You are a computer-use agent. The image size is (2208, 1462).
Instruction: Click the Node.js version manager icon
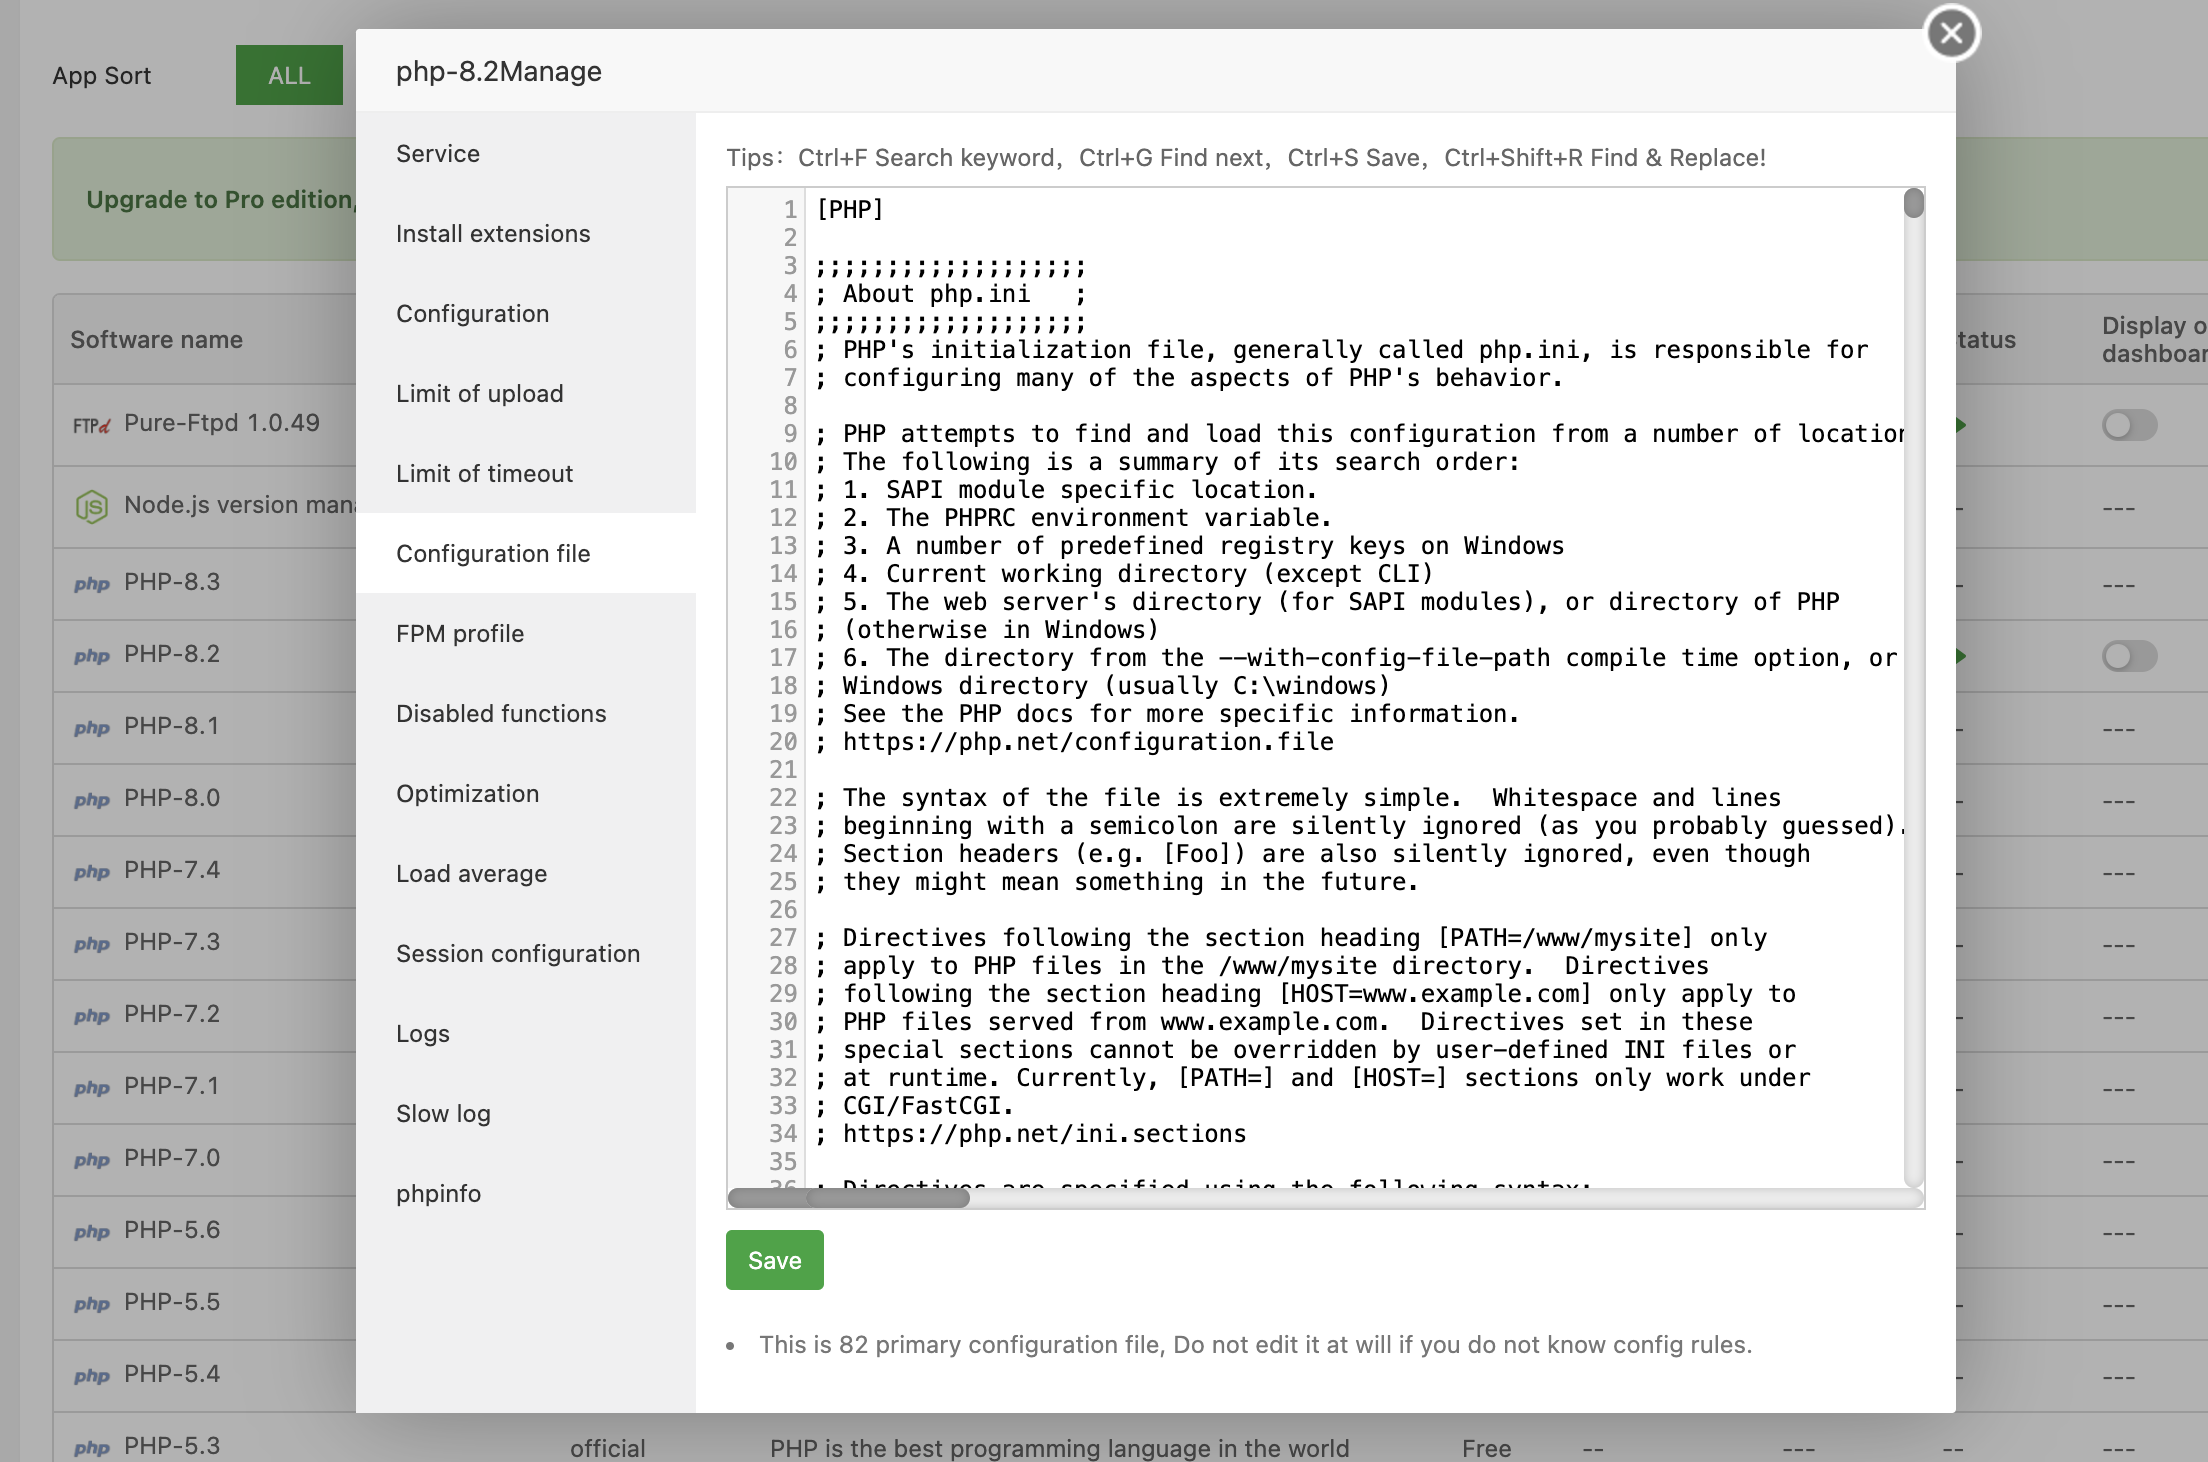click(x=91, y=507)
